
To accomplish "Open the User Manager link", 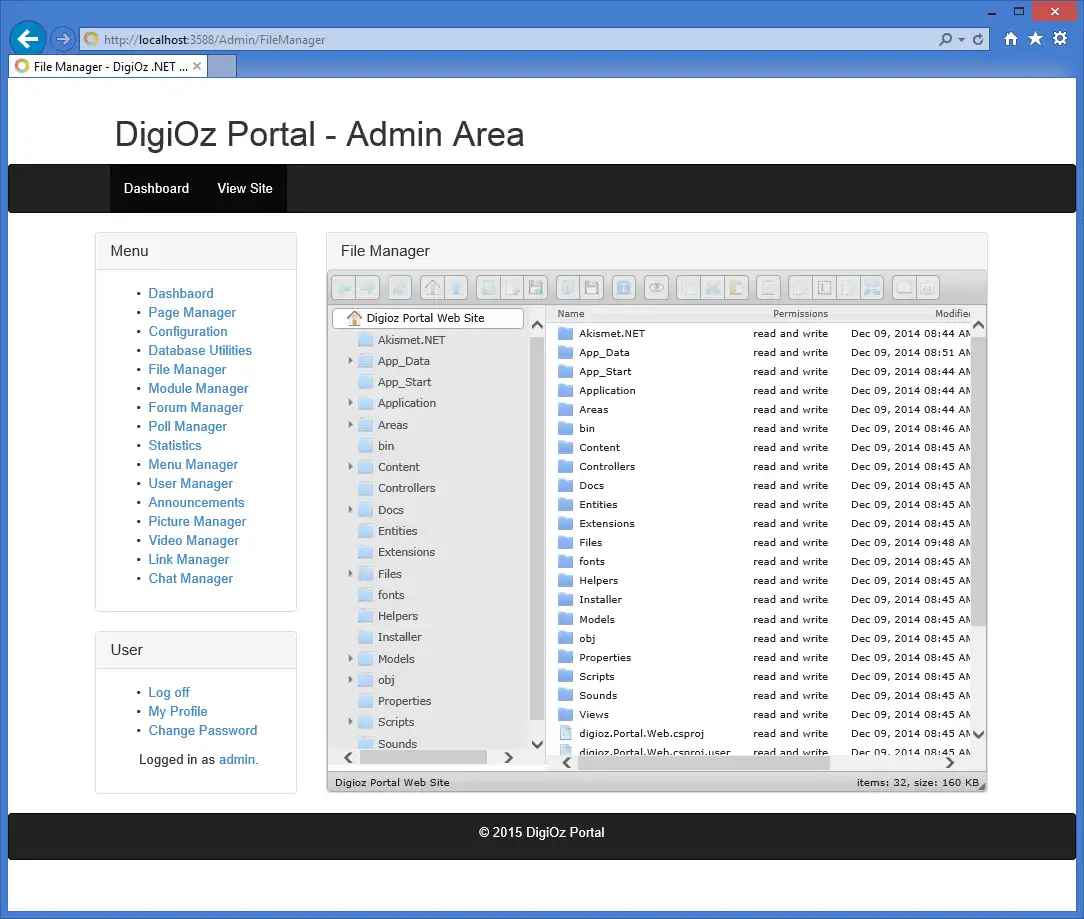I will click(191, 483).
